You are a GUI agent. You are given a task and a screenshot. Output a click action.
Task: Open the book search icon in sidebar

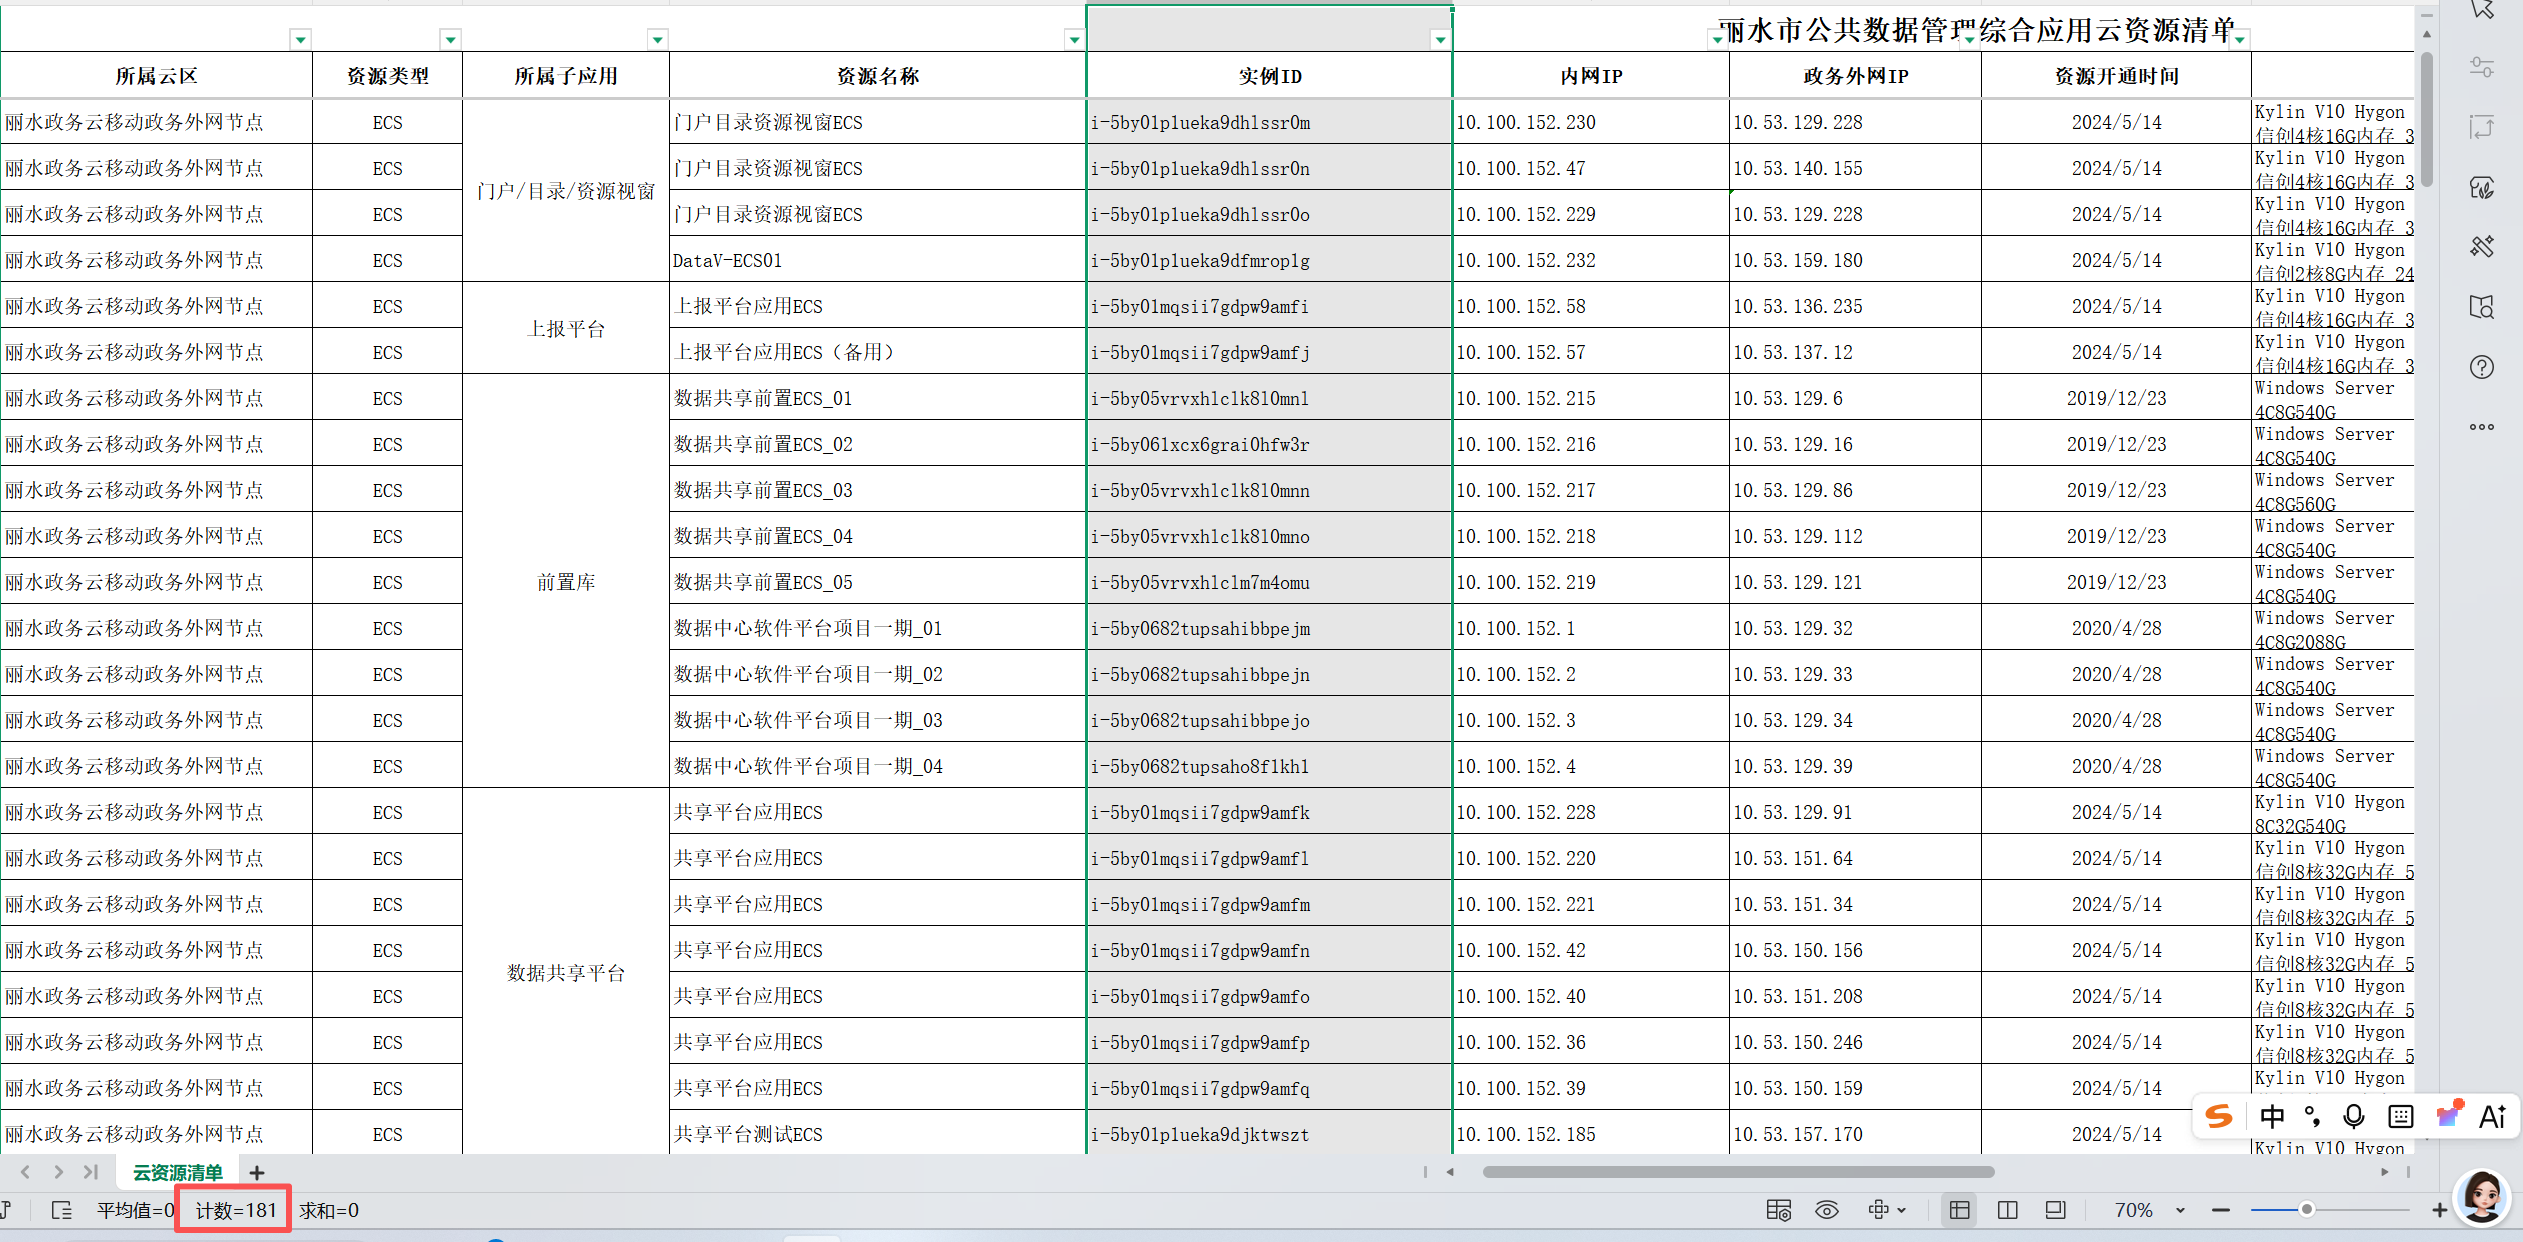[2481, 306]
